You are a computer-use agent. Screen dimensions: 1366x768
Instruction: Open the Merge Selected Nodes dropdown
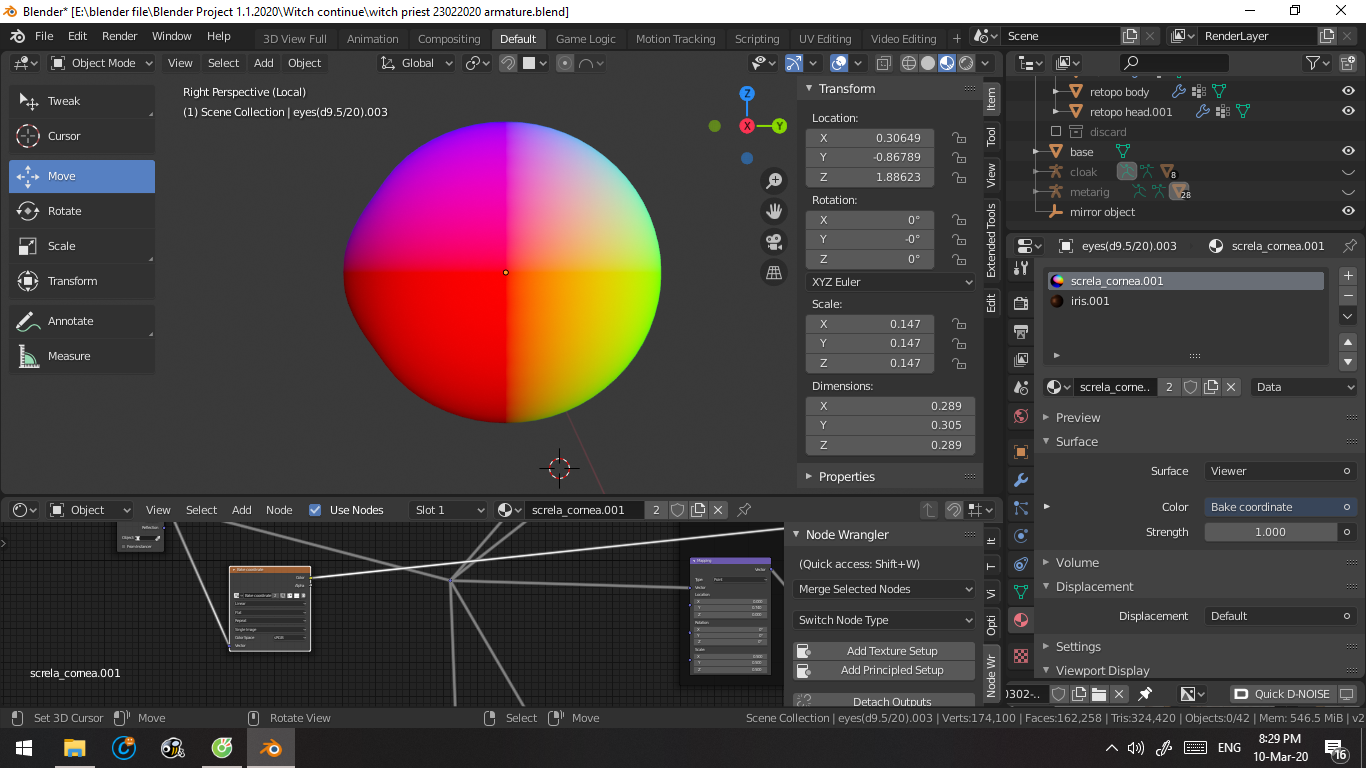pyautogui.click(x=884, y=589)
